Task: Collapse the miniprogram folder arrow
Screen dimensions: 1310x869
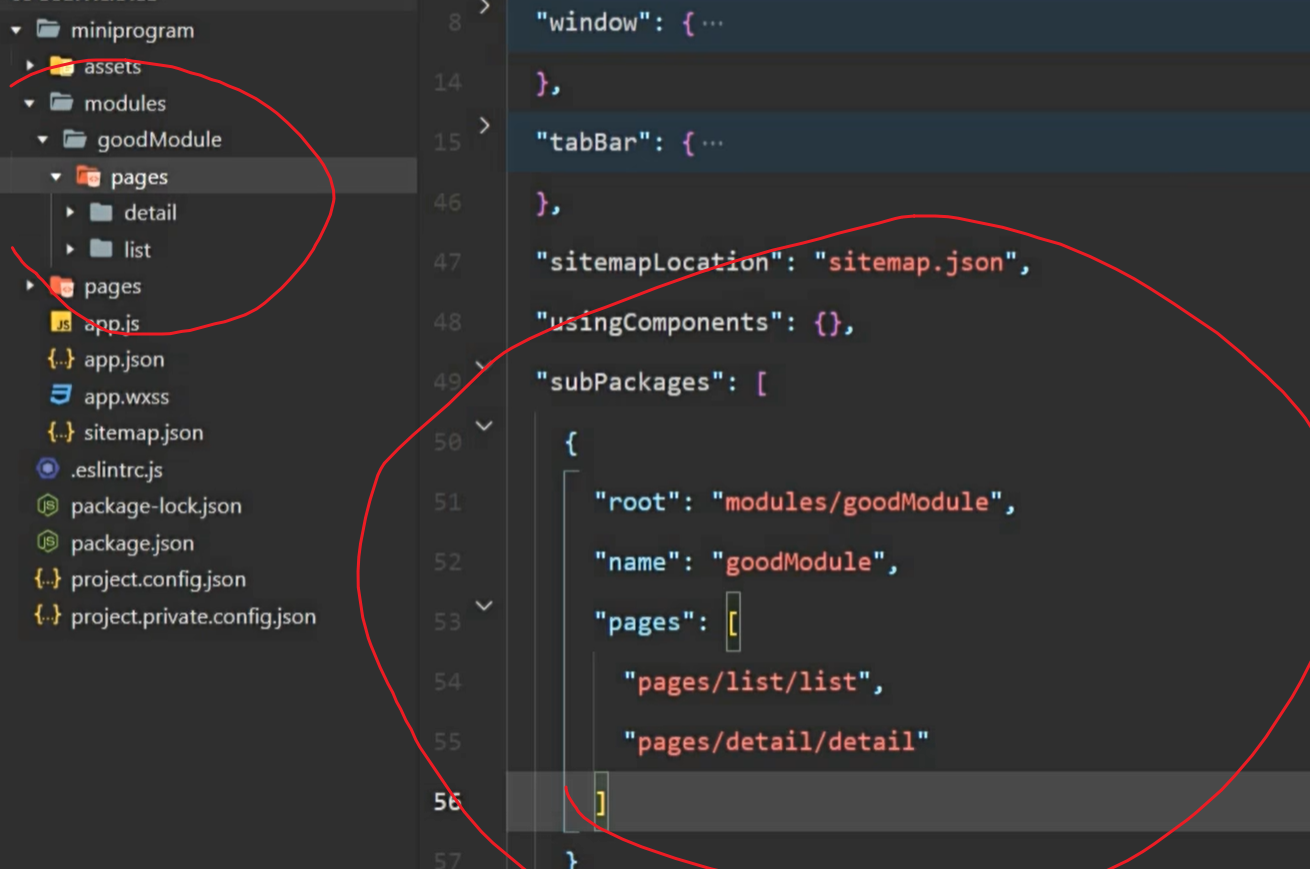Action: pyautogui.click(x=16, y=30)
